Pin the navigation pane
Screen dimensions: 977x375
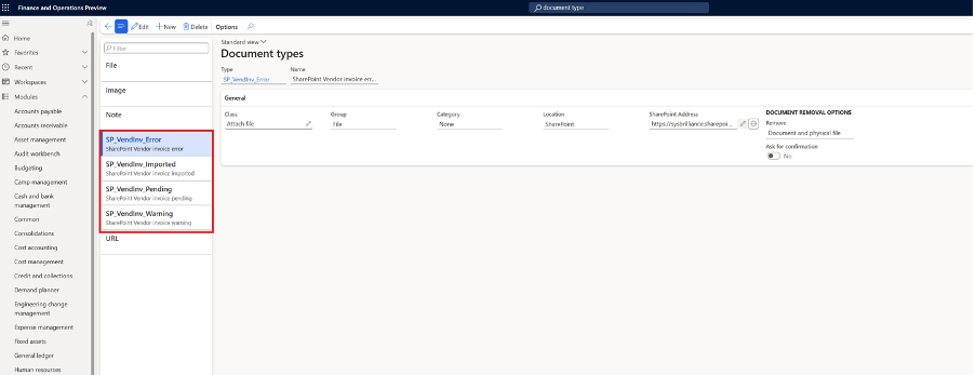click(89, 23)
